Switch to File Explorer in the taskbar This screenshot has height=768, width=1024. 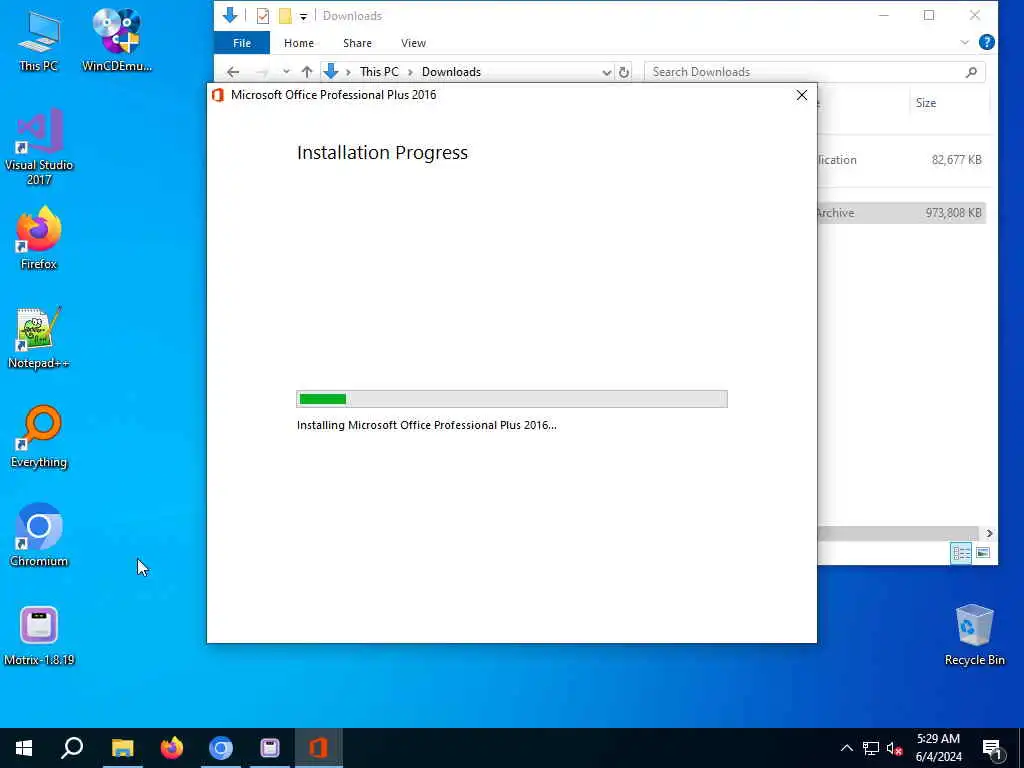click(122, 748)
